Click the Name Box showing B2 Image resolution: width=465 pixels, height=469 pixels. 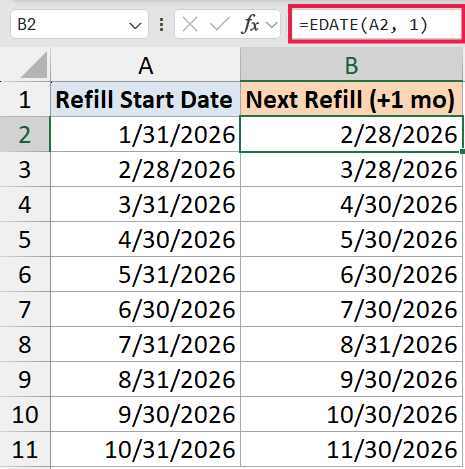click(x=79, y=24)
